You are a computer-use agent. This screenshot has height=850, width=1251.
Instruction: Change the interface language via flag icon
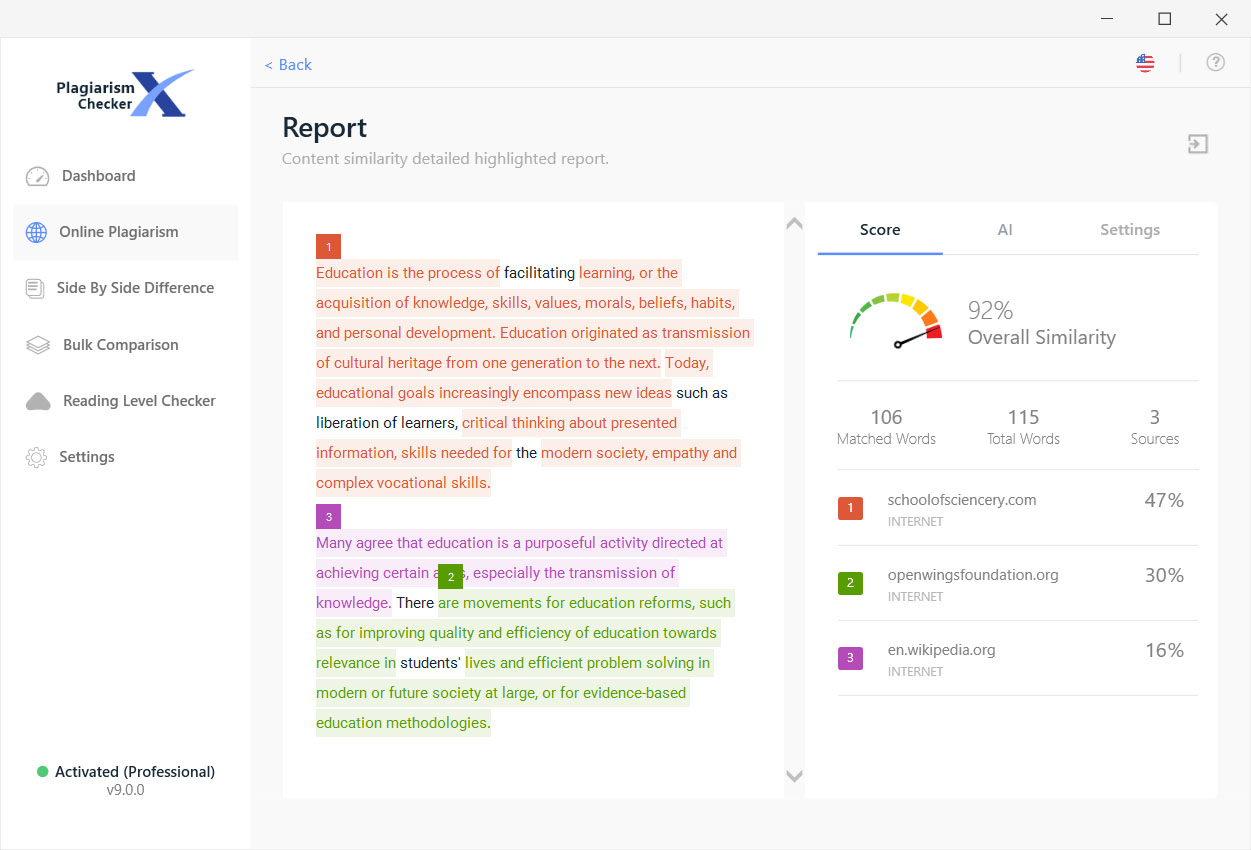click(1144, 61)
